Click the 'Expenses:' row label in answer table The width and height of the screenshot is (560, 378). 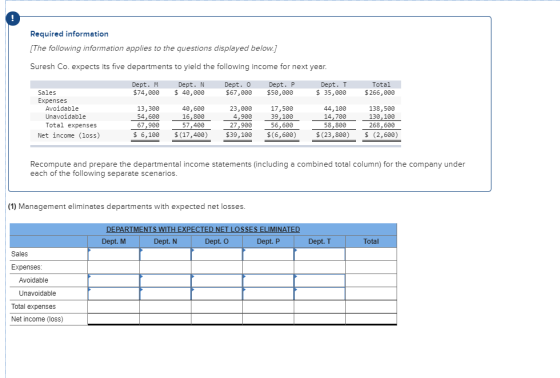(x=27, y=267)
